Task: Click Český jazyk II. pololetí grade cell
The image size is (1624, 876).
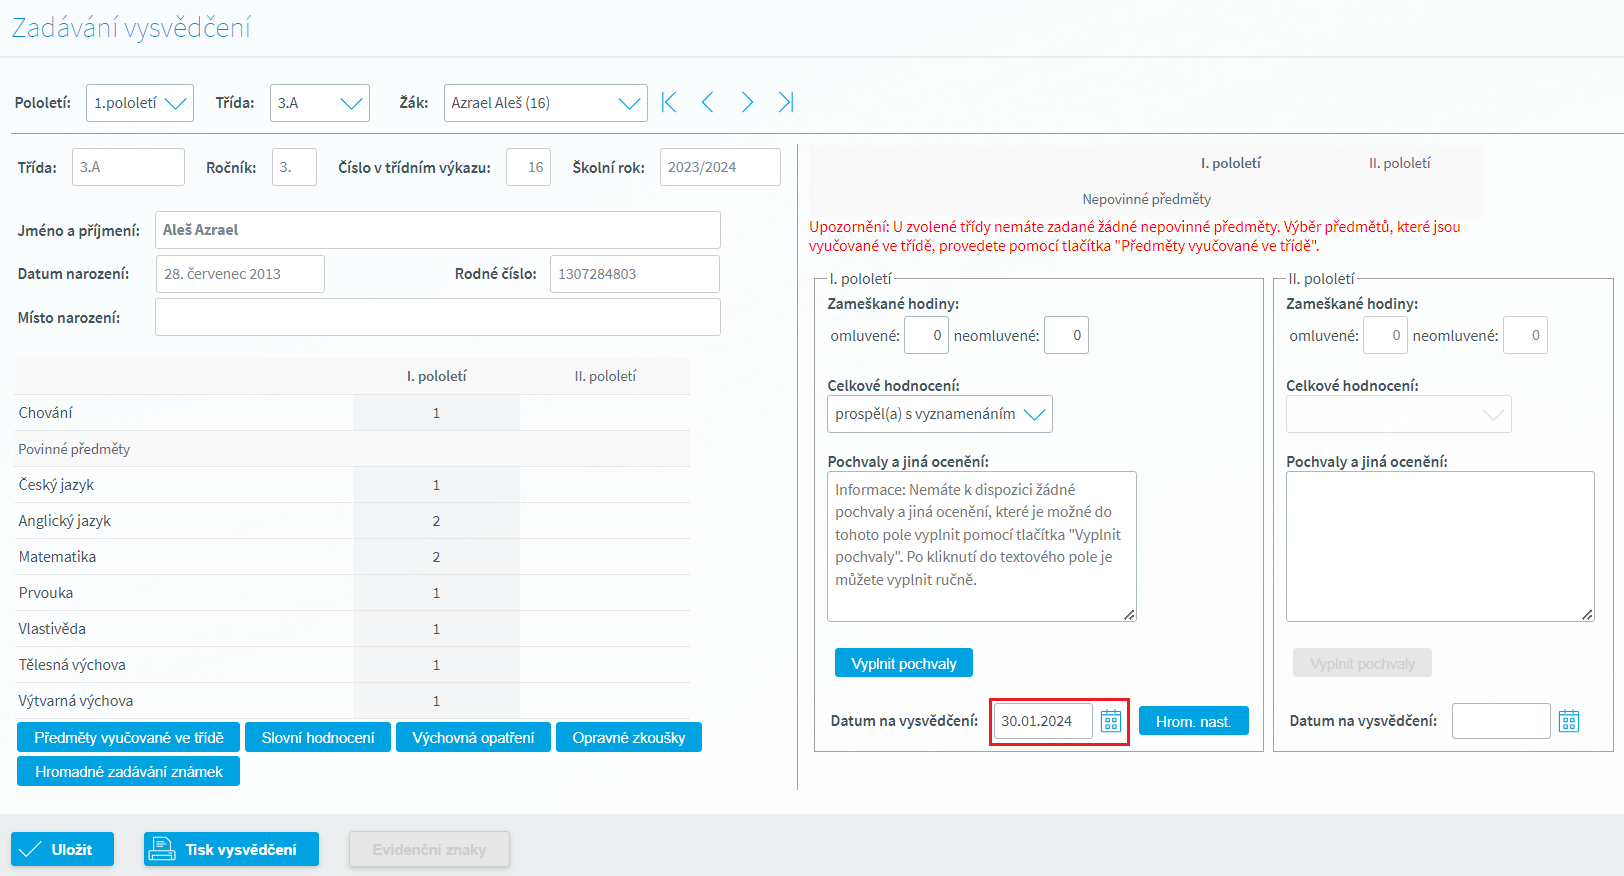Action: coord(605,485)
